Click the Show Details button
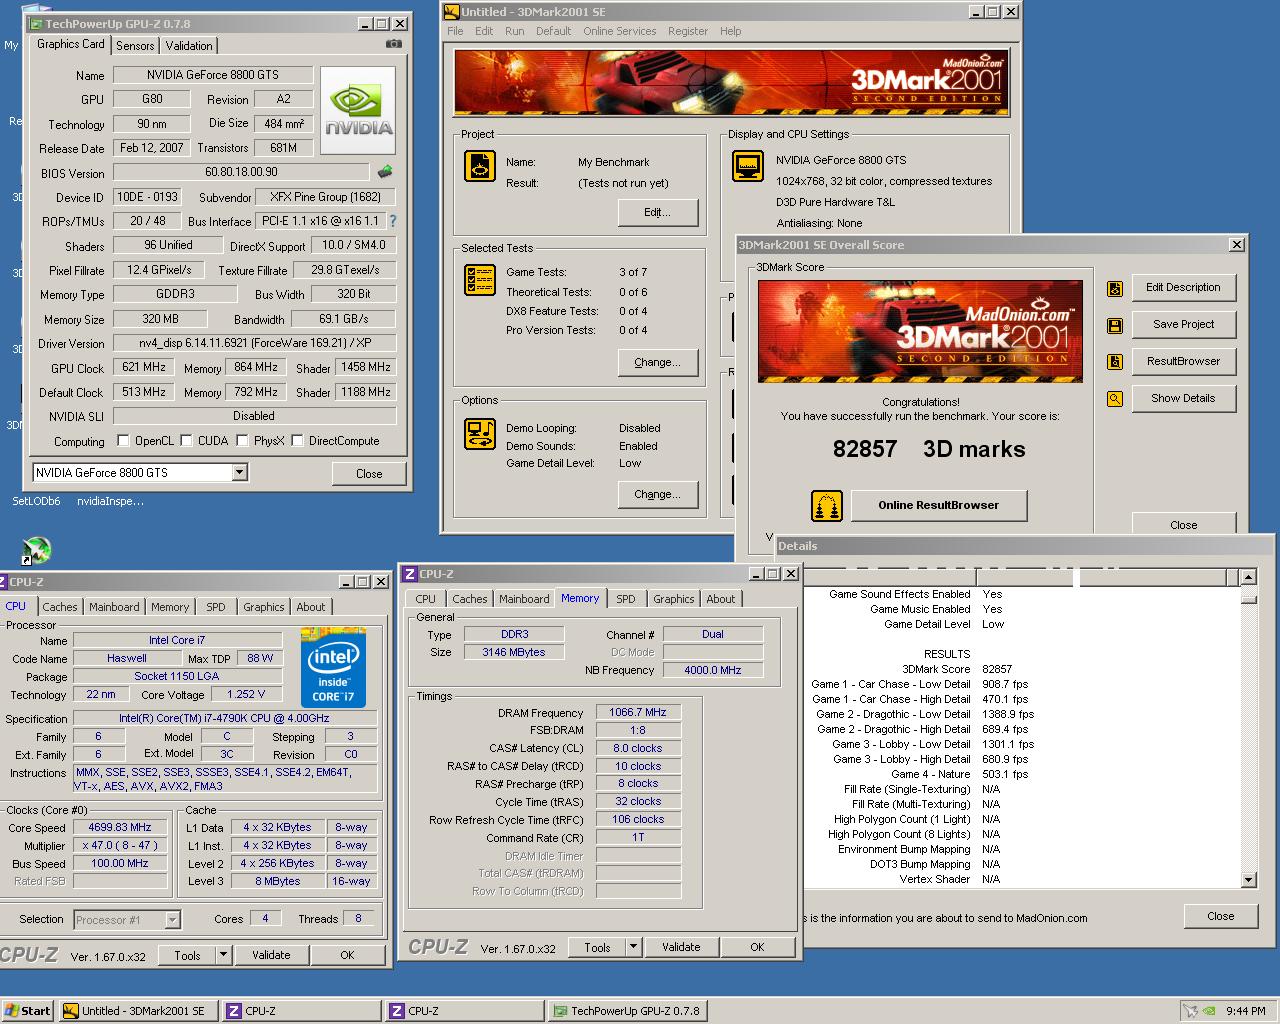 pyautogui.click(x=1184, y=398)
